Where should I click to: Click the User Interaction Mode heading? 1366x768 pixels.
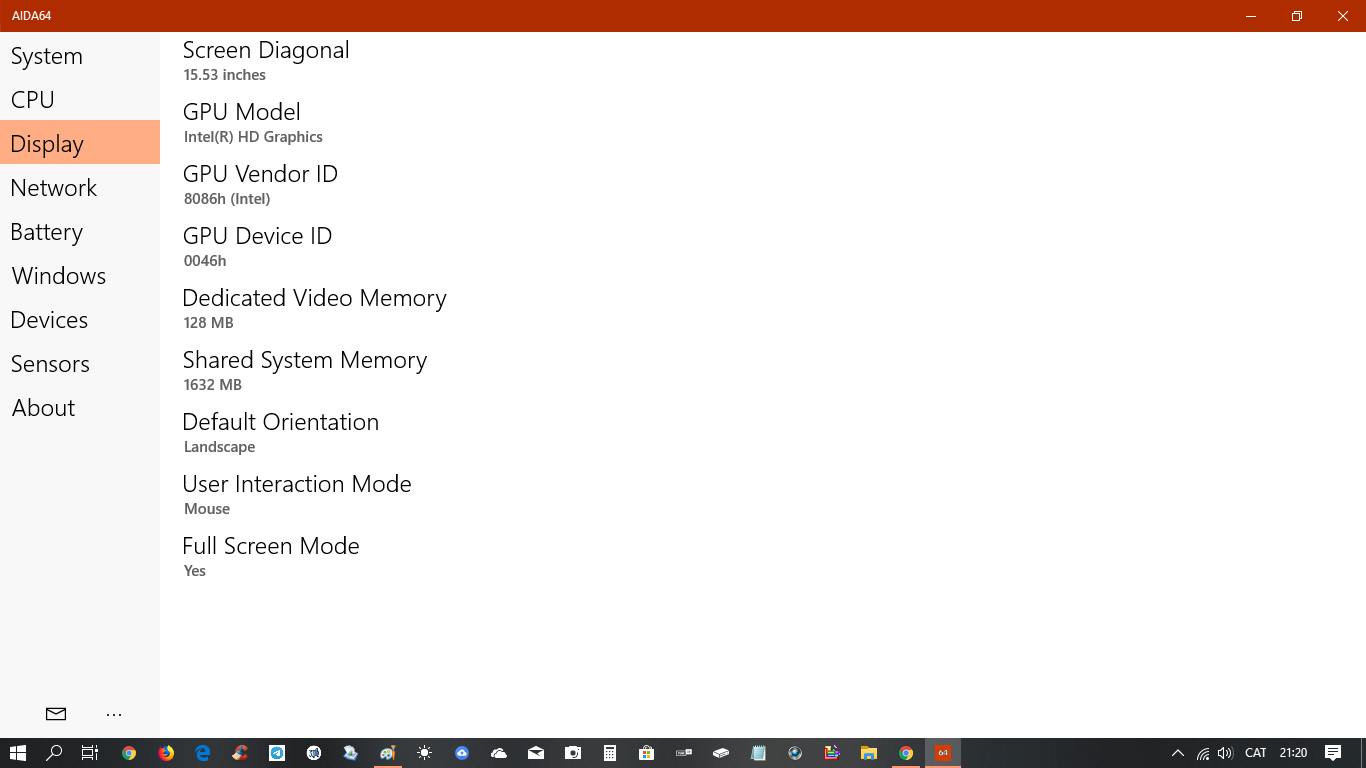(297, 484)
